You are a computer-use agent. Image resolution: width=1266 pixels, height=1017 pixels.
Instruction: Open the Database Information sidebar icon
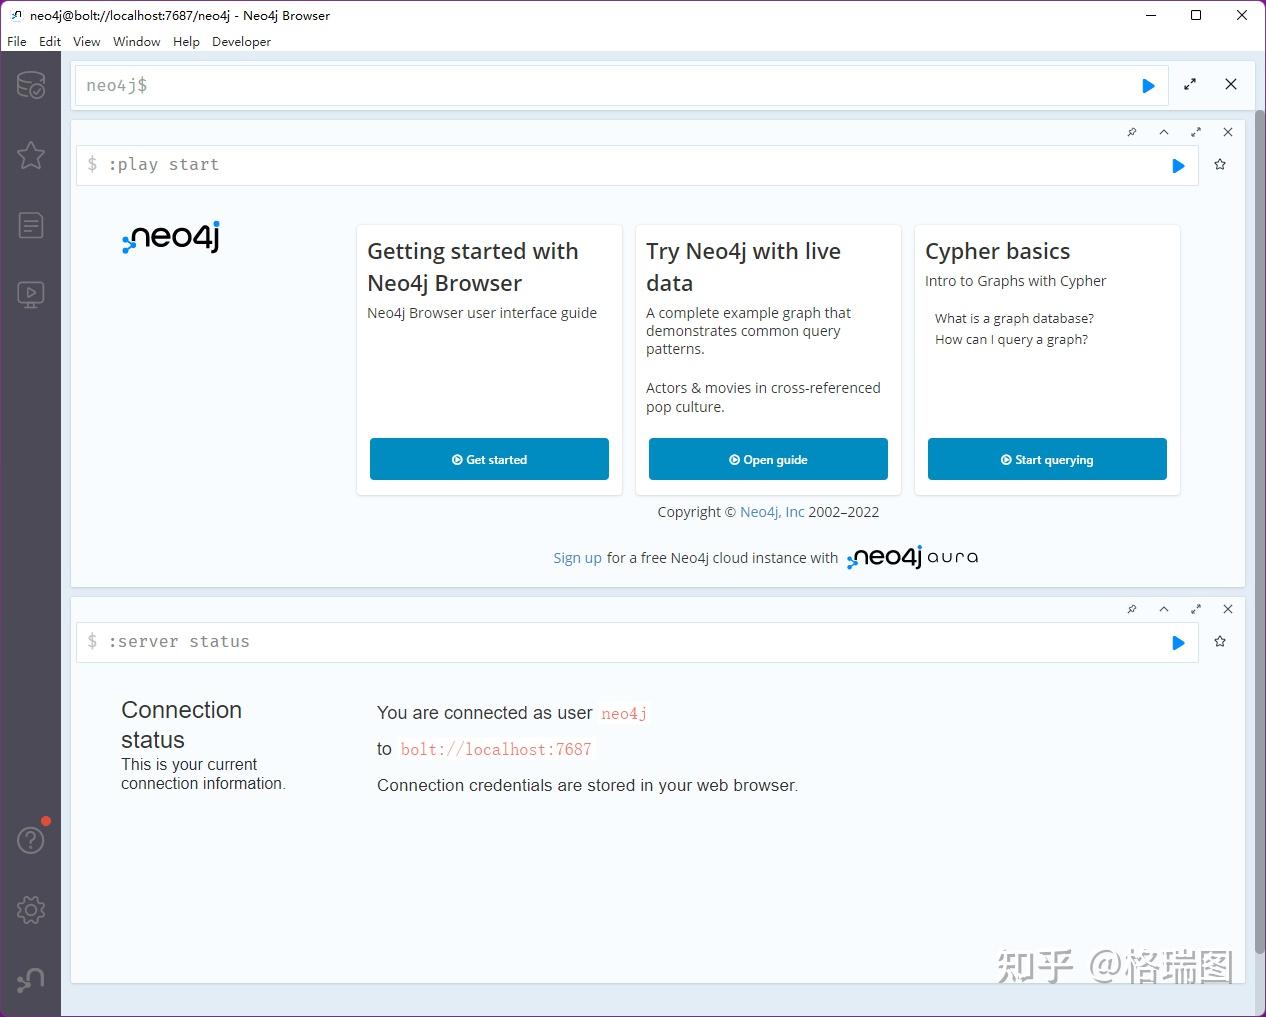click(31, 85)
